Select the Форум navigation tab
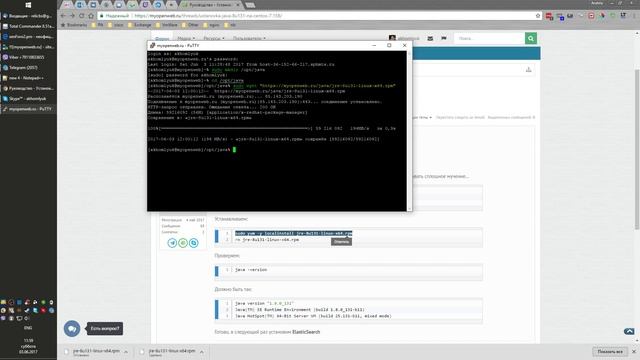 pos(162,38)
